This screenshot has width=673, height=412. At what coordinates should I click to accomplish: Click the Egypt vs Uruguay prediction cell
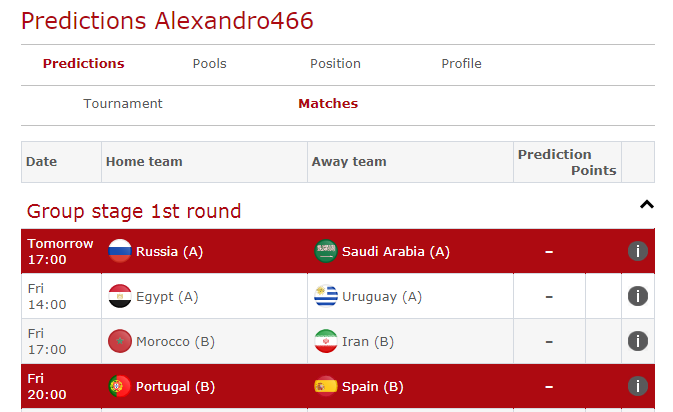(x=549, y=297)
